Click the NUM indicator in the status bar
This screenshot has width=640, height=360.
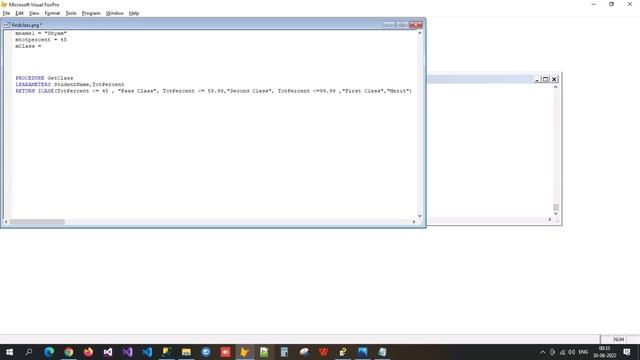click(619, 339)
